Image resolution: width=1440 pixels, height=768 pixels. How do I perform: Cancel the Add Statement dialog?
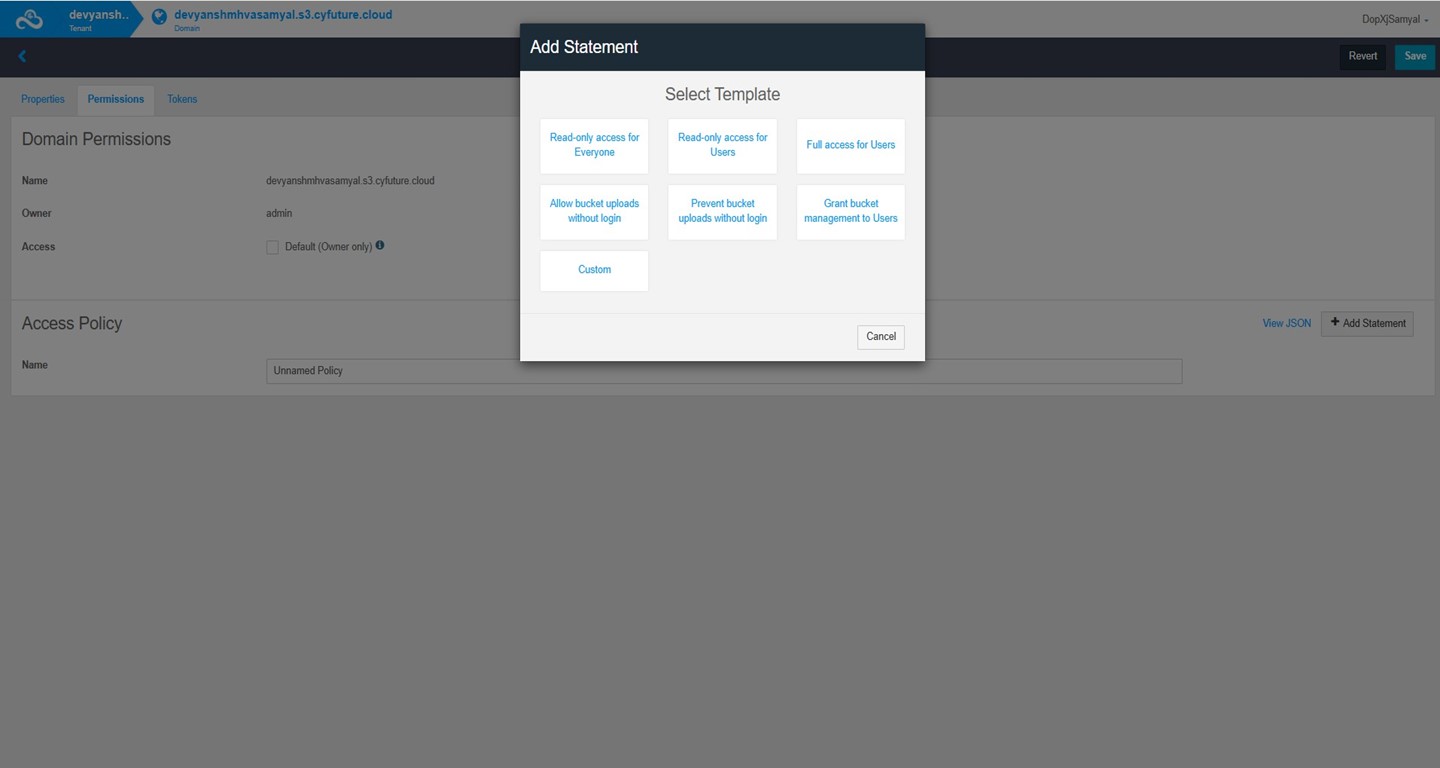(880, 337)
